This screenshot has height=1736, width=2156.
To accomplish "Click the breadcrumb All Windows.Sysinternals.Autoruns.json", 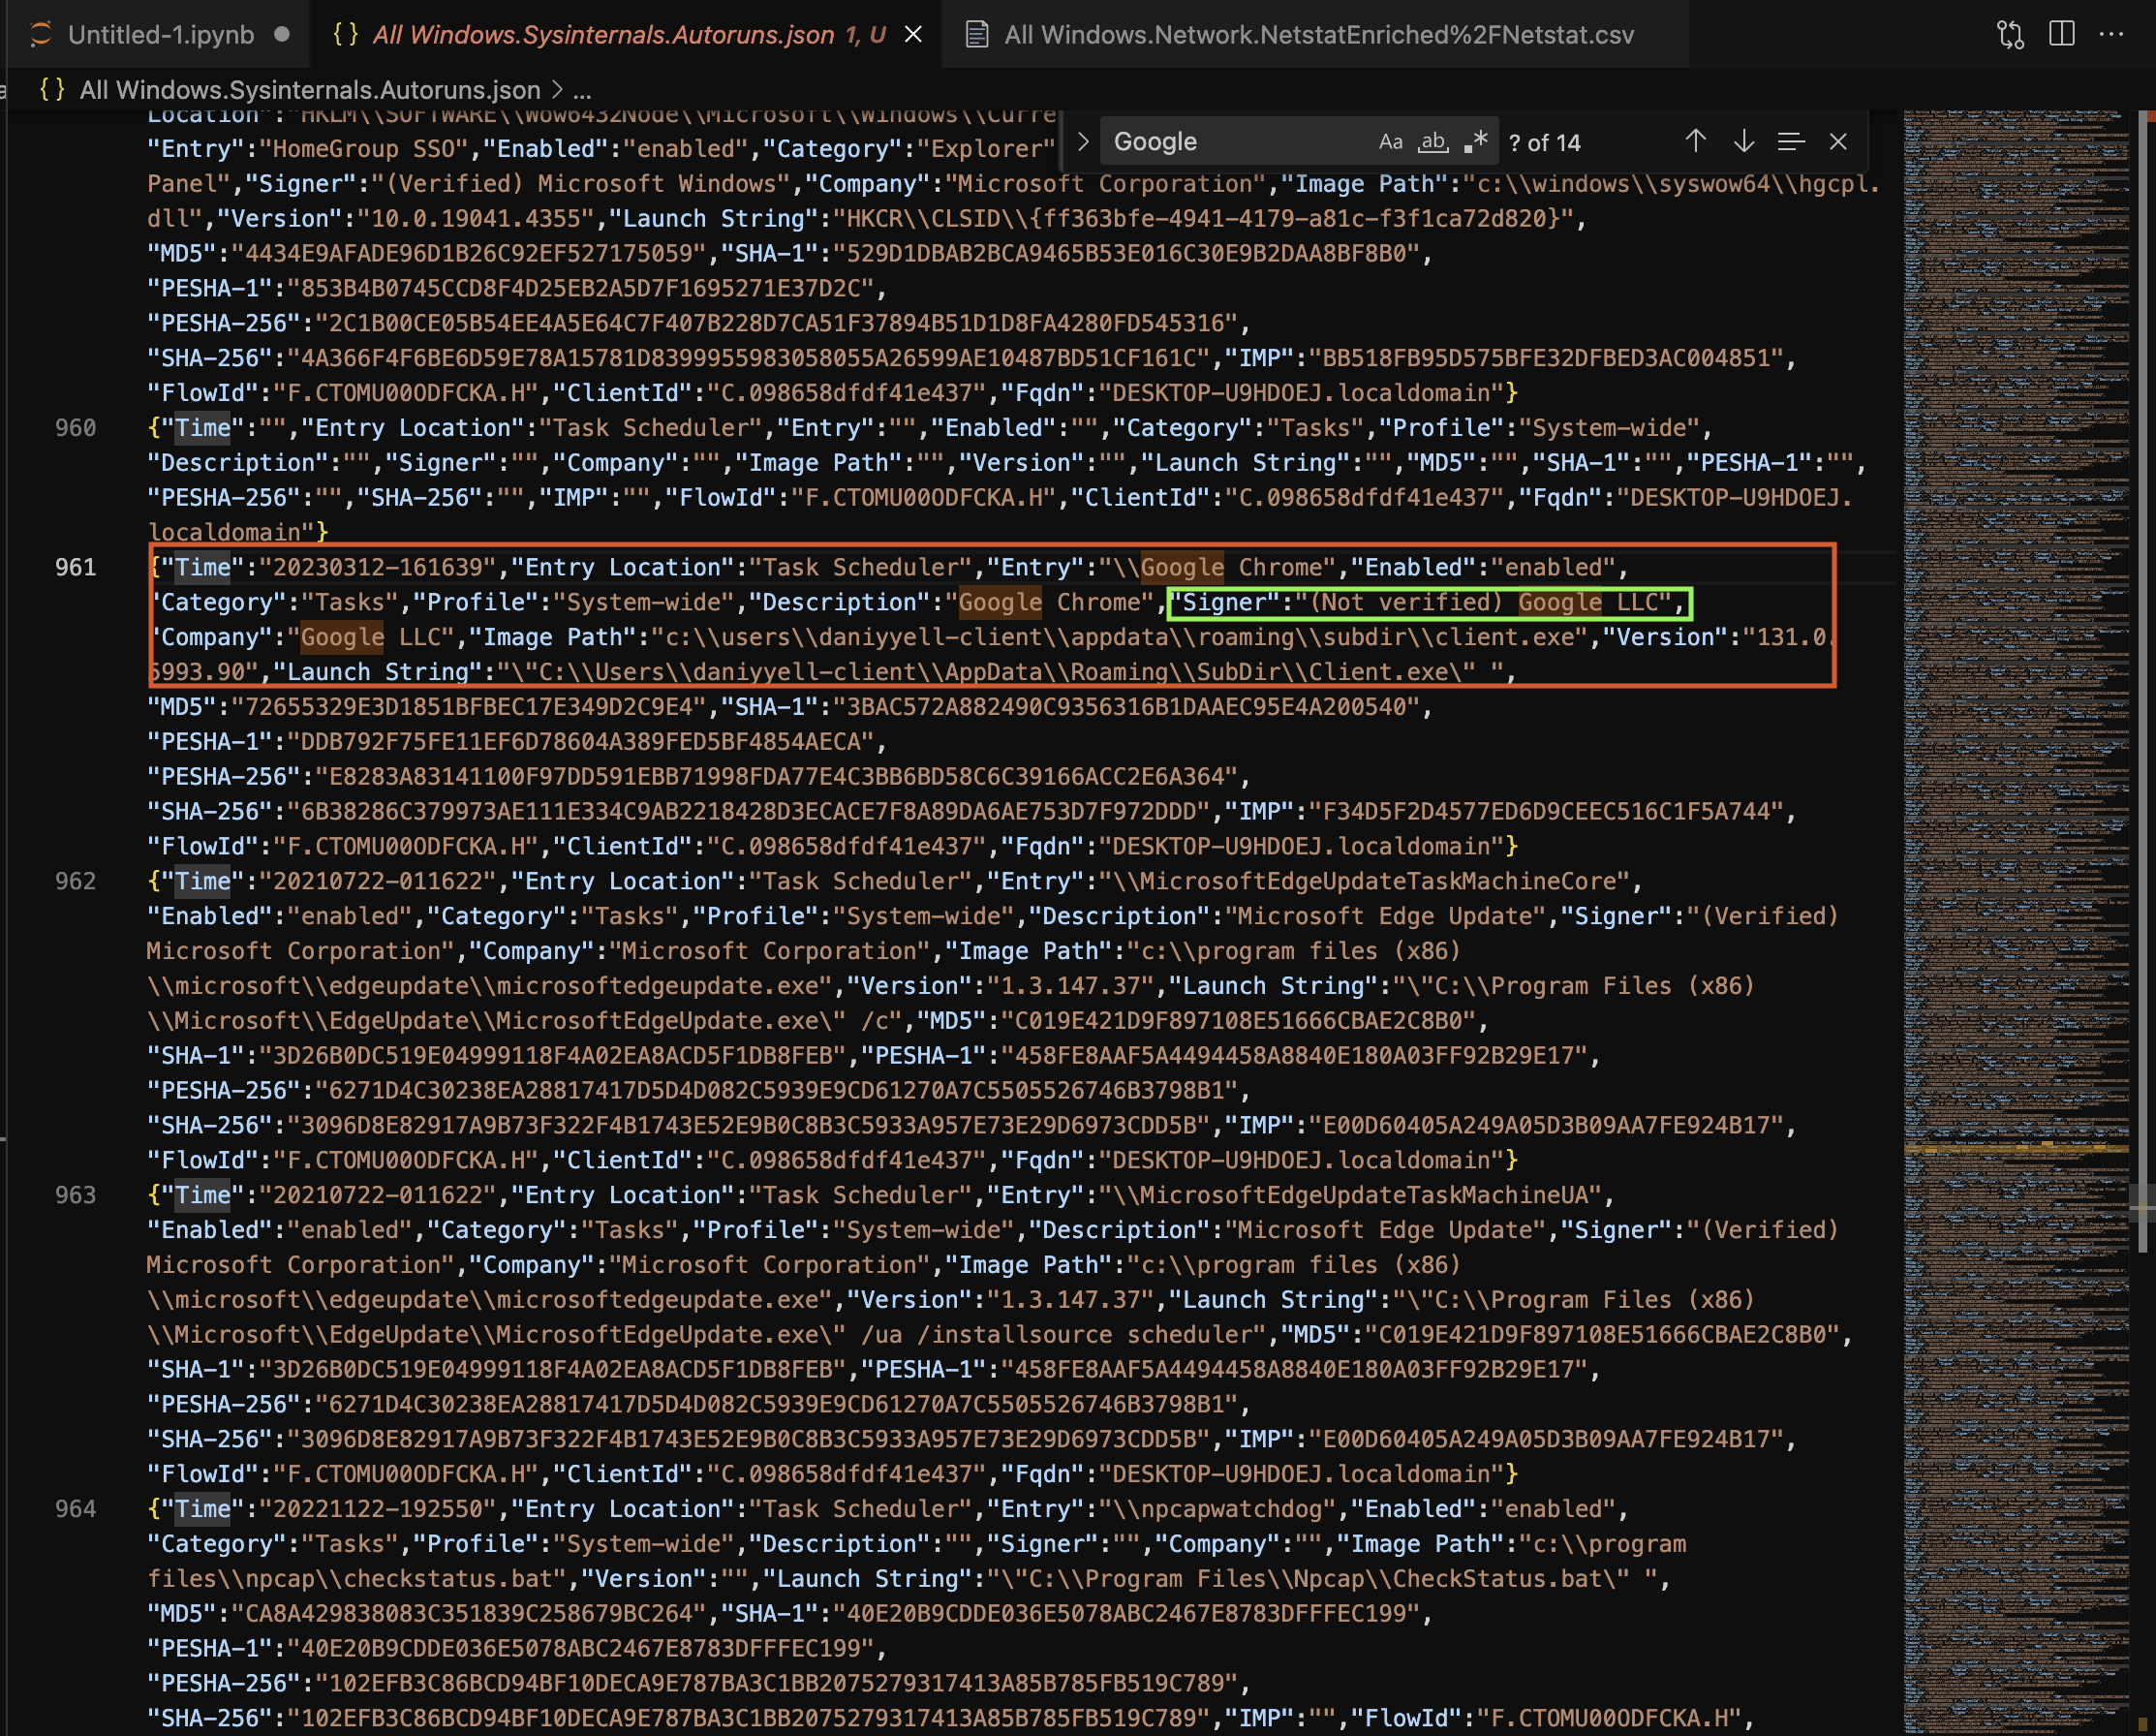I will pos(310,90).
